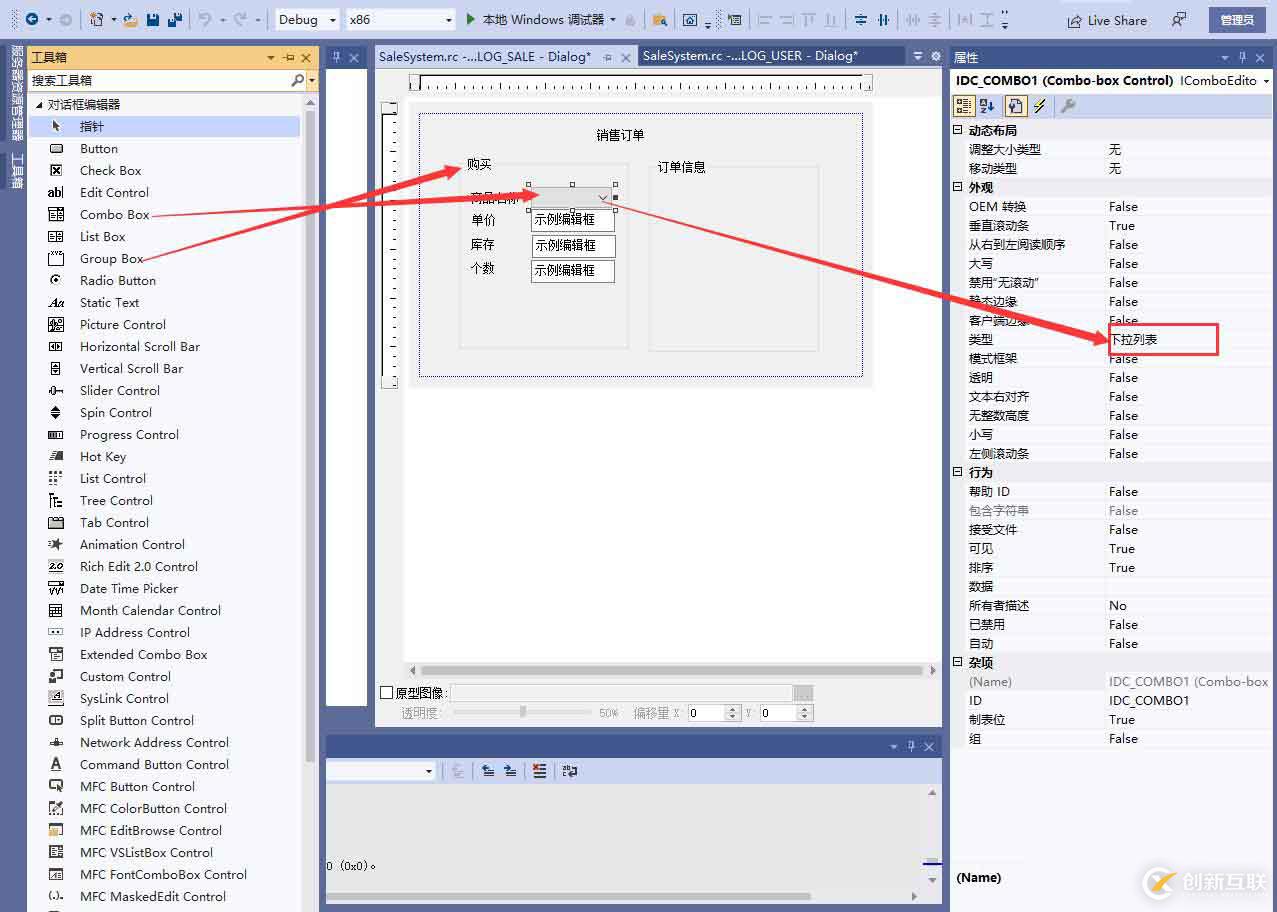Click the Live Share button label
The height and width of the screenshot is (912, 1277).
click(1117, 20)
